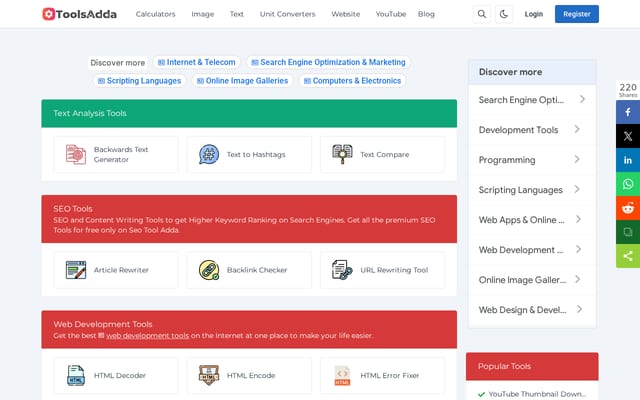Open Search Engine Optimization & Marketing tag
The height and width of the screenshot is (400, 640).
coord(329,62)
